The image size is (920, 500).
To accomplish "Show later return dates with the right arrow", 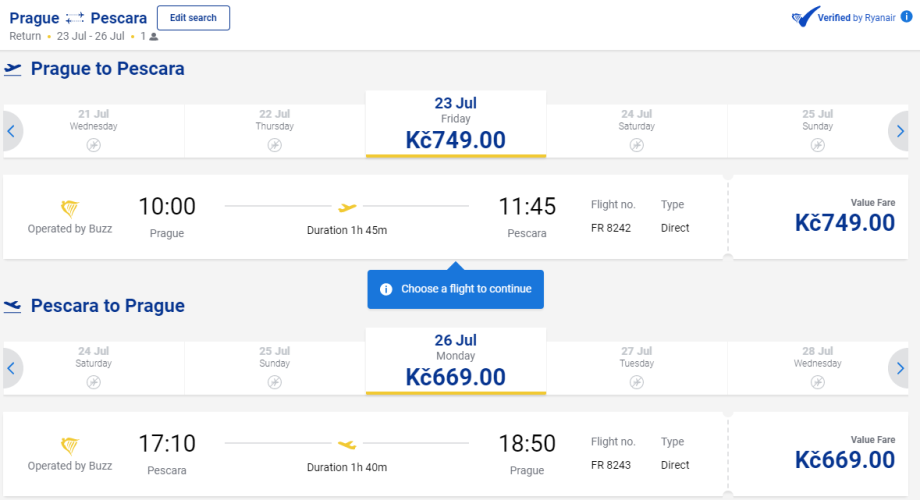I will [x=900, y=368].
